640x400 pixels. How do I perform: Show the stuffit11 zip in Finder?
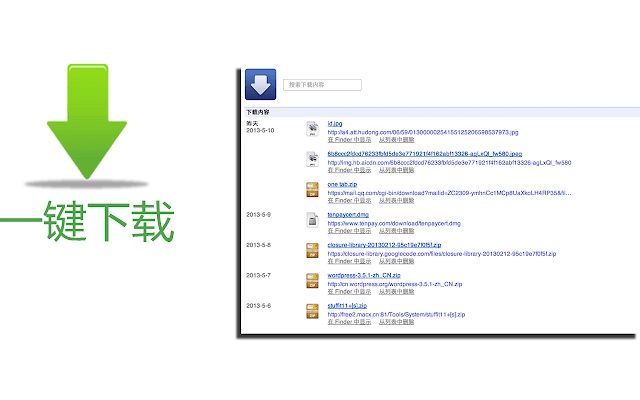(349, 322)
